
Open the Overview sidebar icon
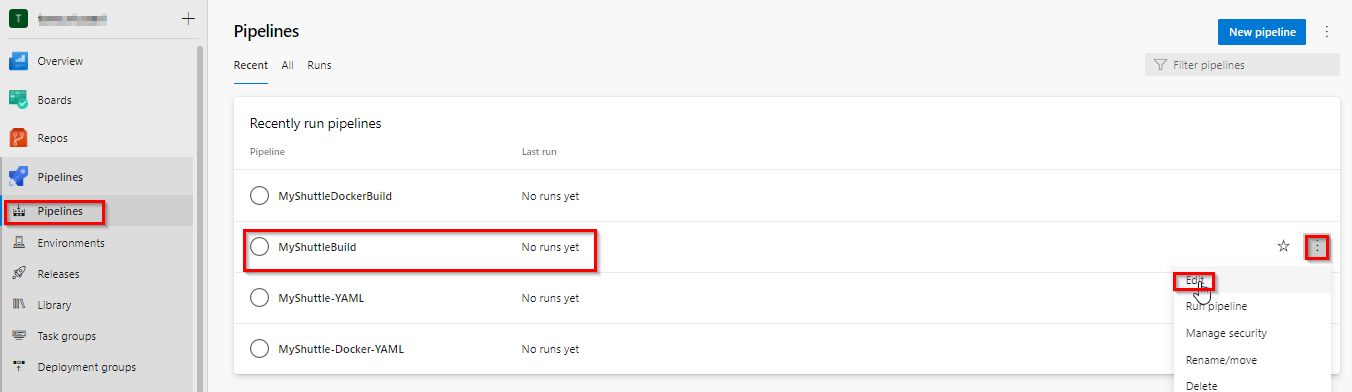[18, 61]
